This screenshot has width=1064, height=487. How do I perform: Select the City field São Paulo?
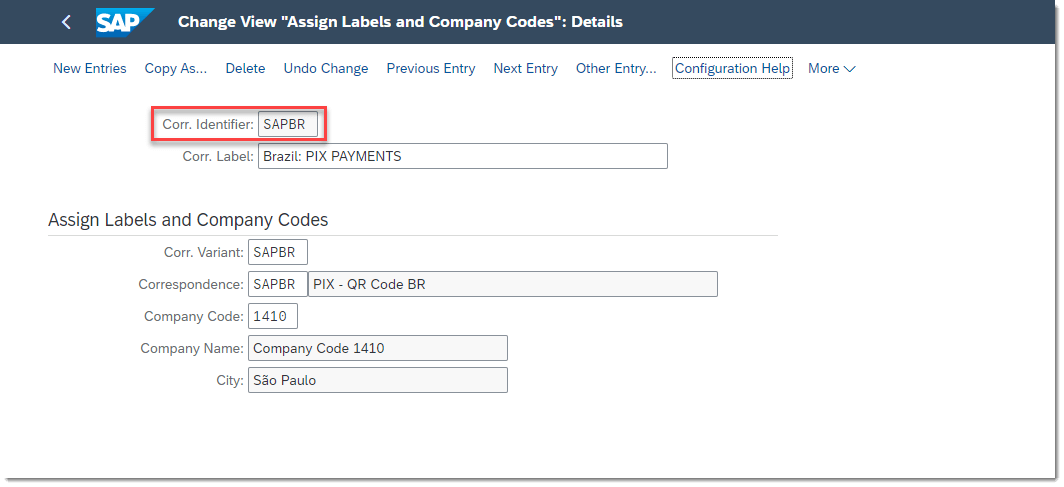(x=378, y=380)
